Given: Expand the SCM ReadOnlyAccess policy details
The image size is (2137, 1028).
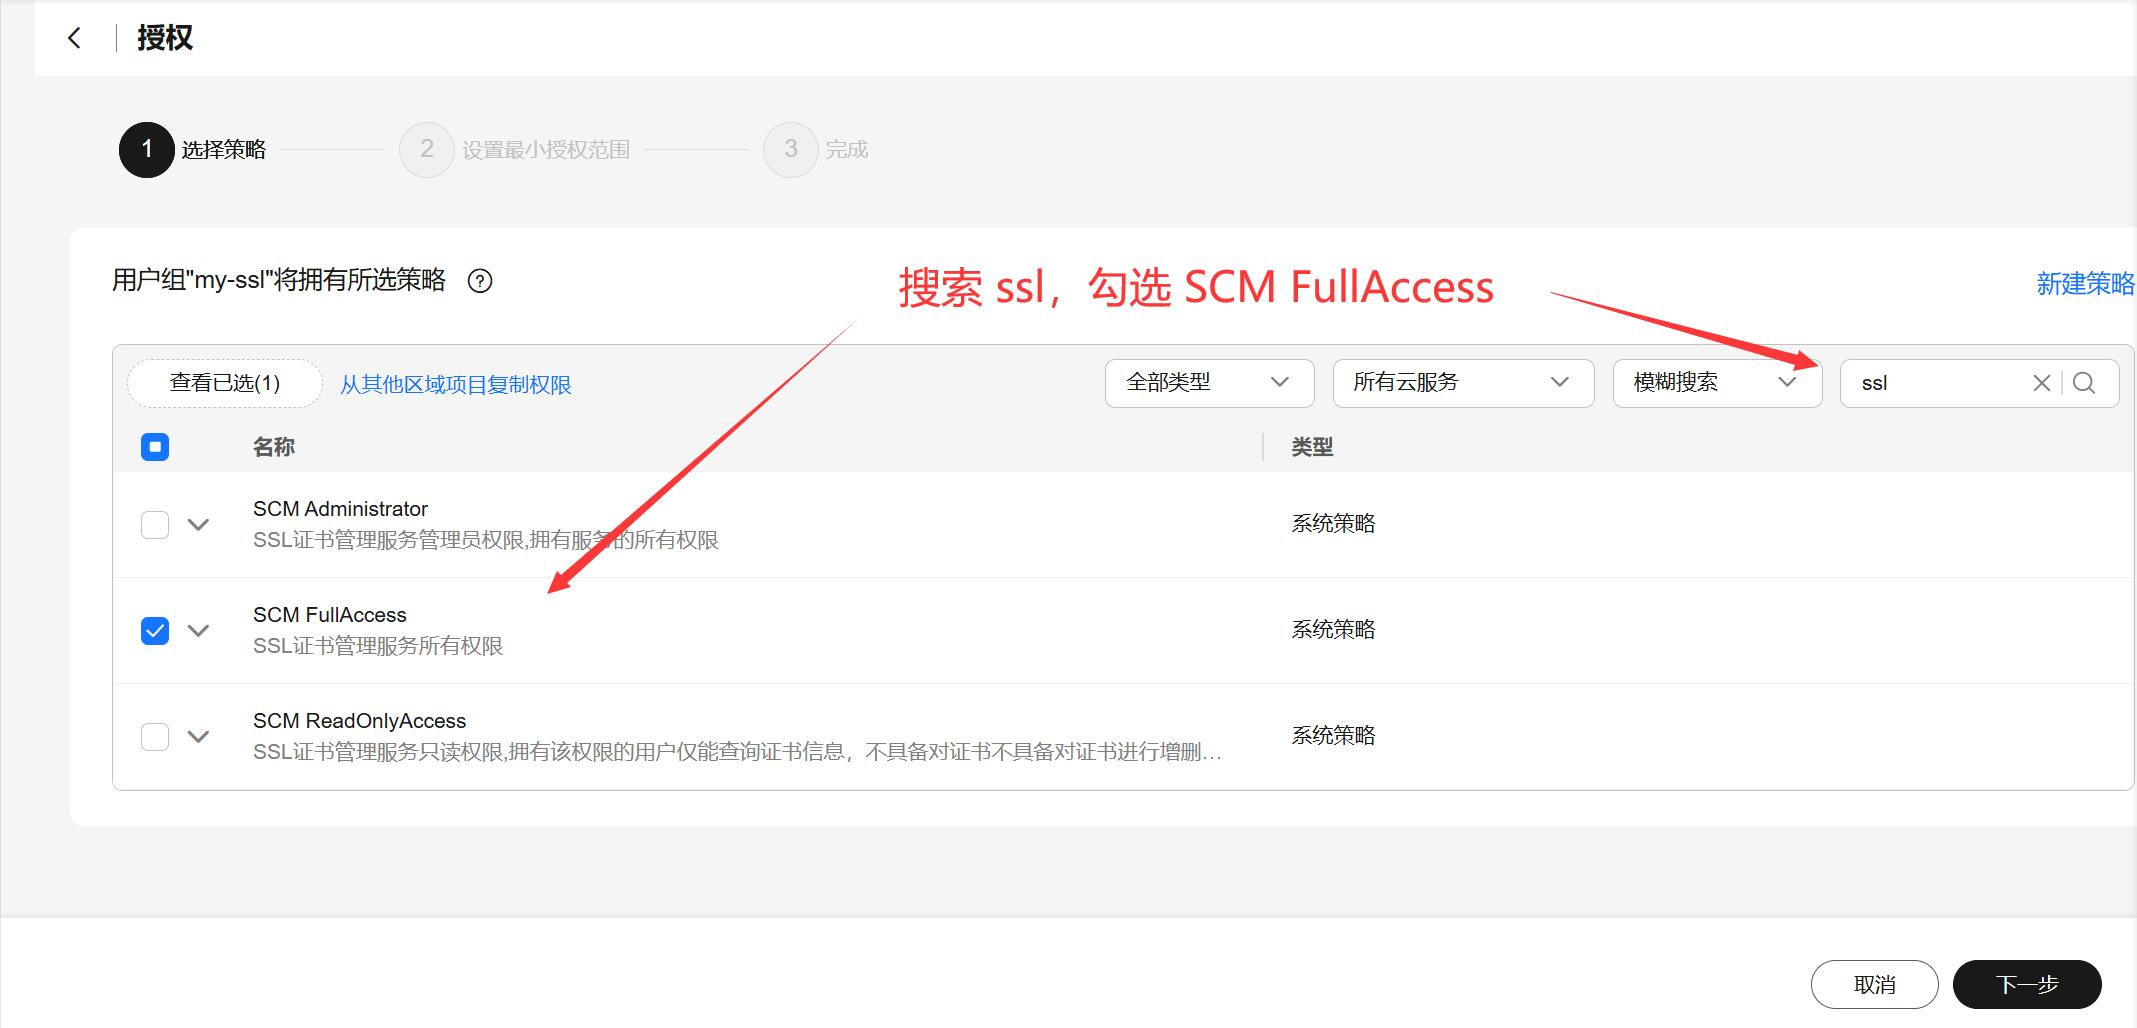Looking at the screenshot, I should click(199, 737).
